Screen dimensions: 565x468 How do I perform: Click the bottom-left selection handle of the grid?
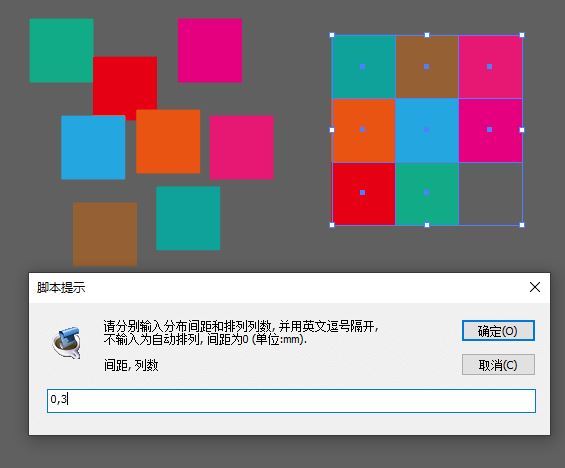point(332,225)
